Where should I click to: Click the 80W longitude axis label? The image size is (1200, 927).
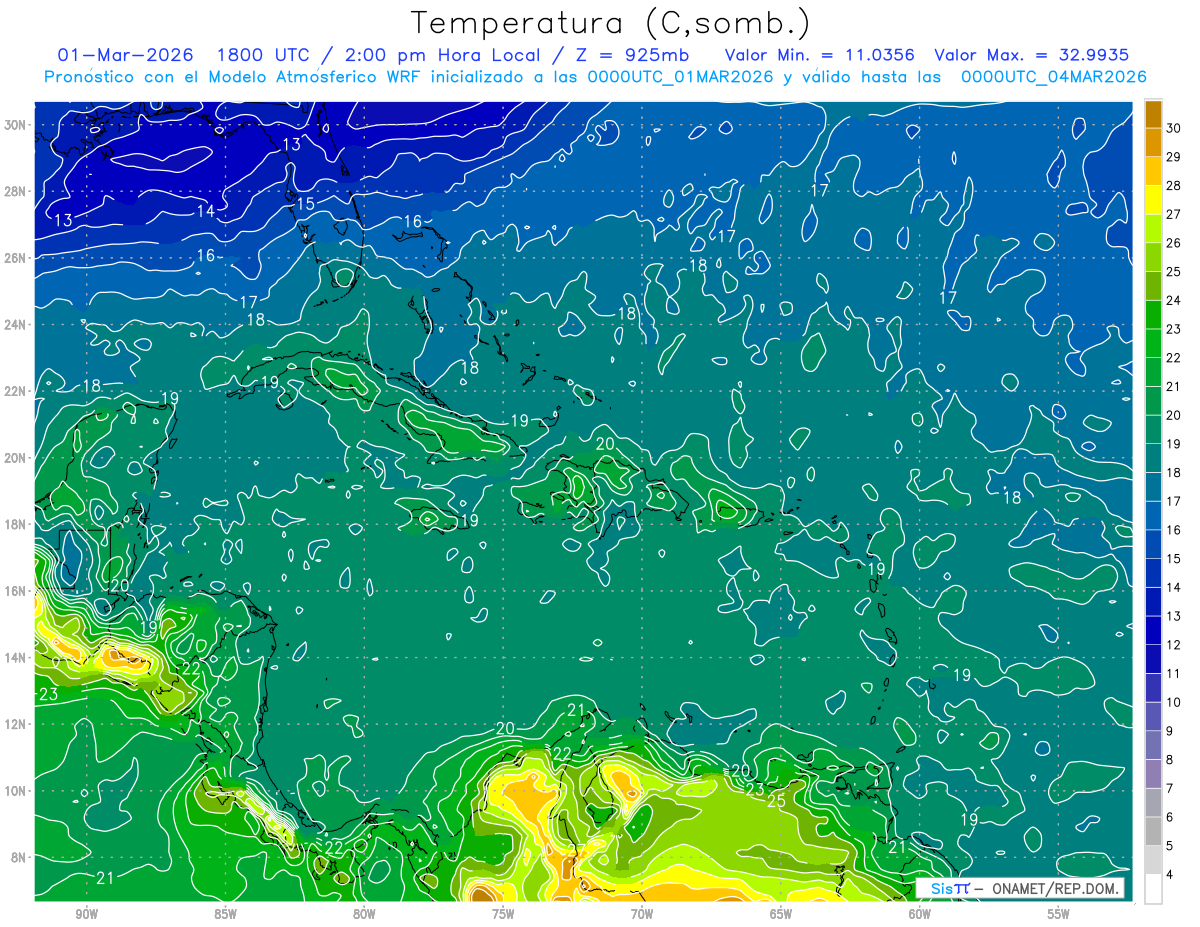pos(364,914)
